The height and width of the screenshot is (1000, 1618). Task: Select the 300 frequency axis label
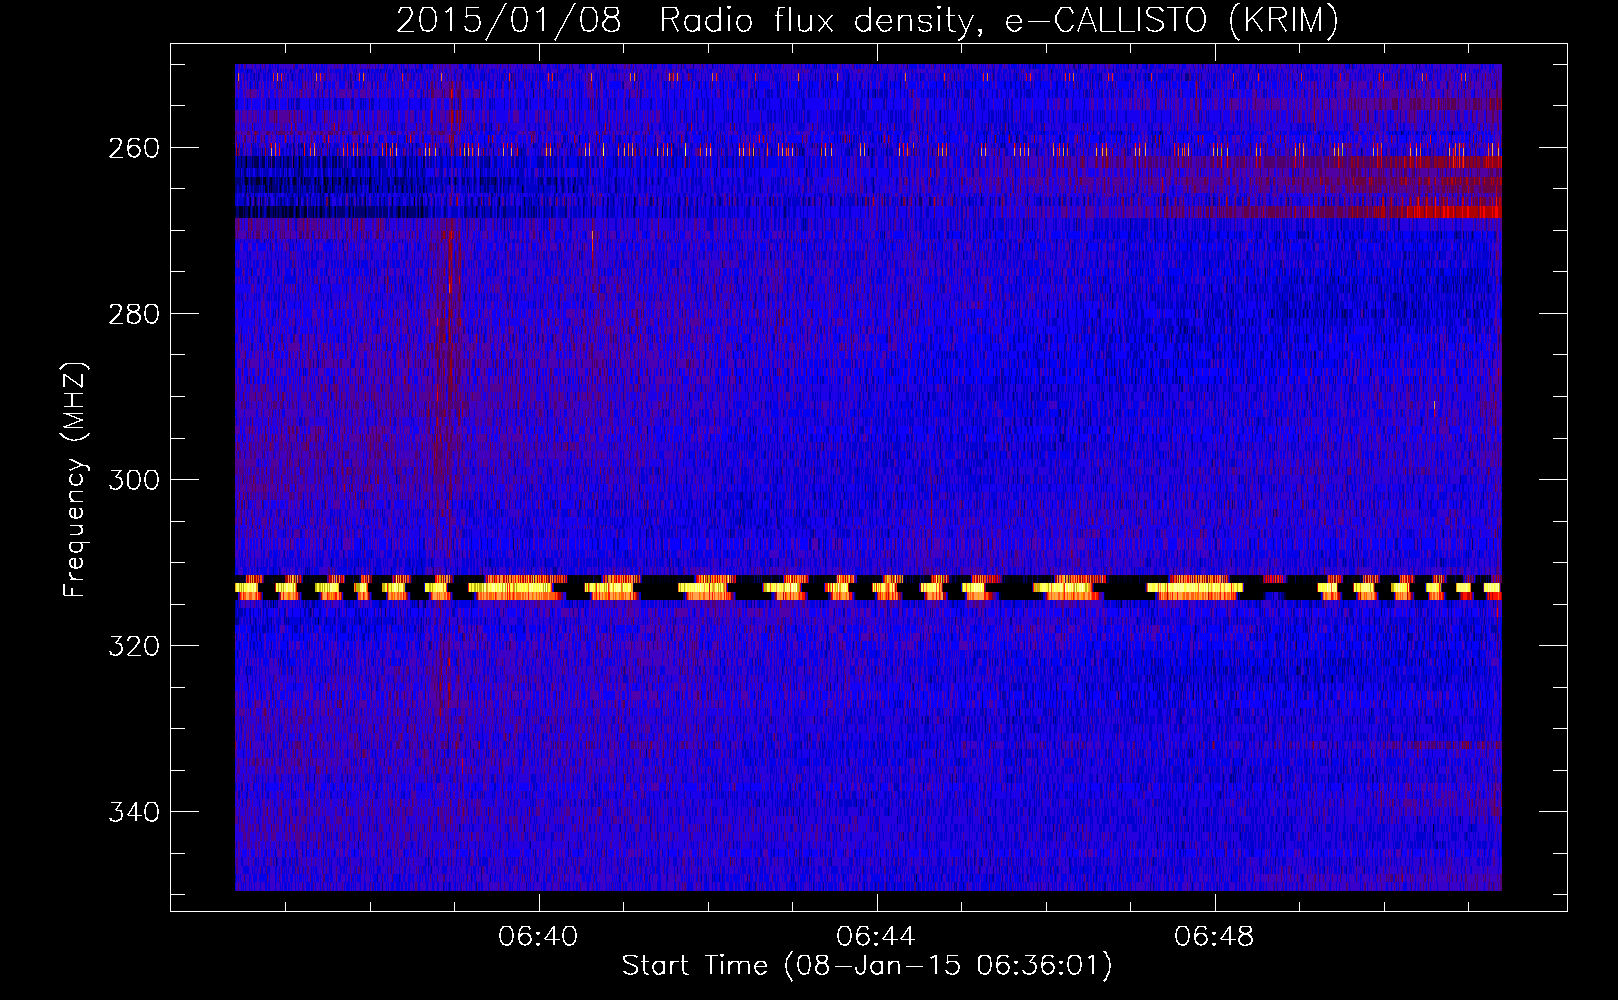point(133,480)
